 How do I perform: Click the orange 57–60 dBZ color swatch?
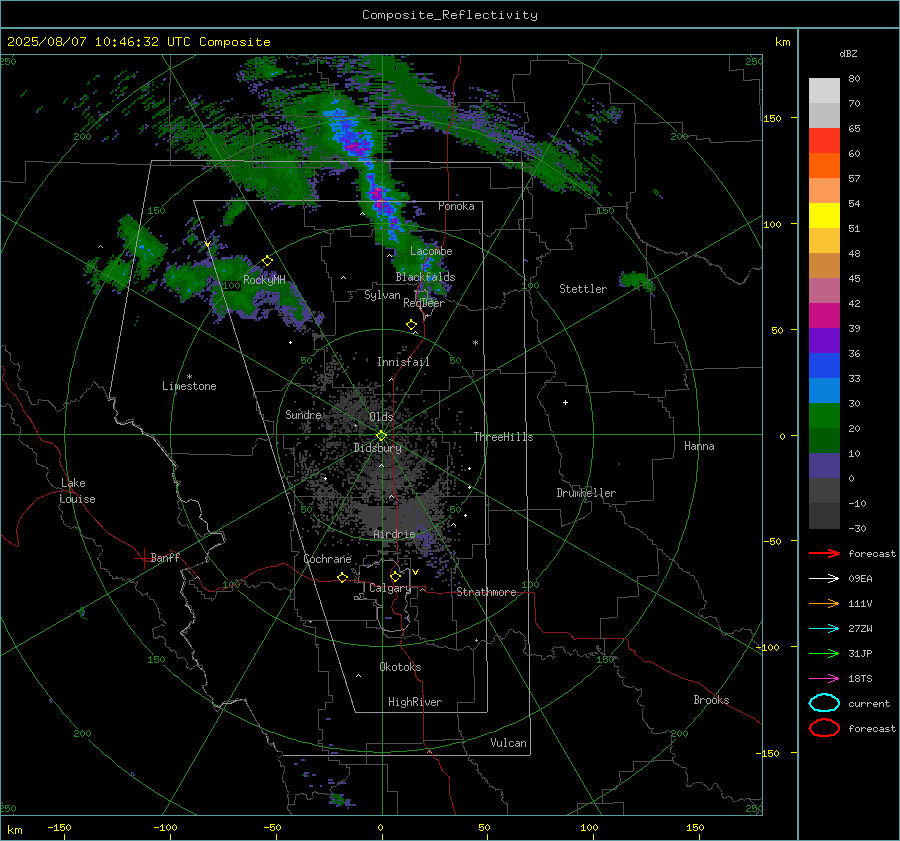pos(824,165)
